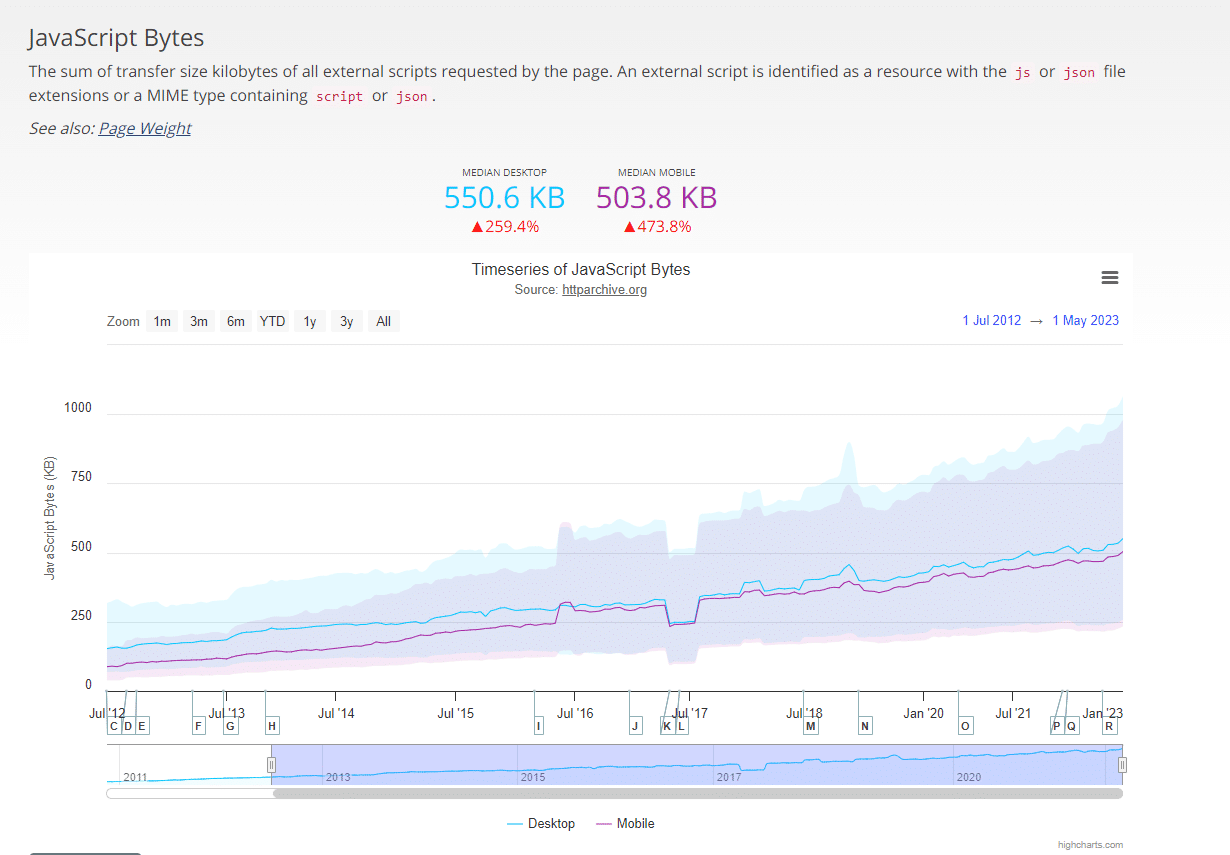Select the YTD zoom range

[x=272, y=322]
